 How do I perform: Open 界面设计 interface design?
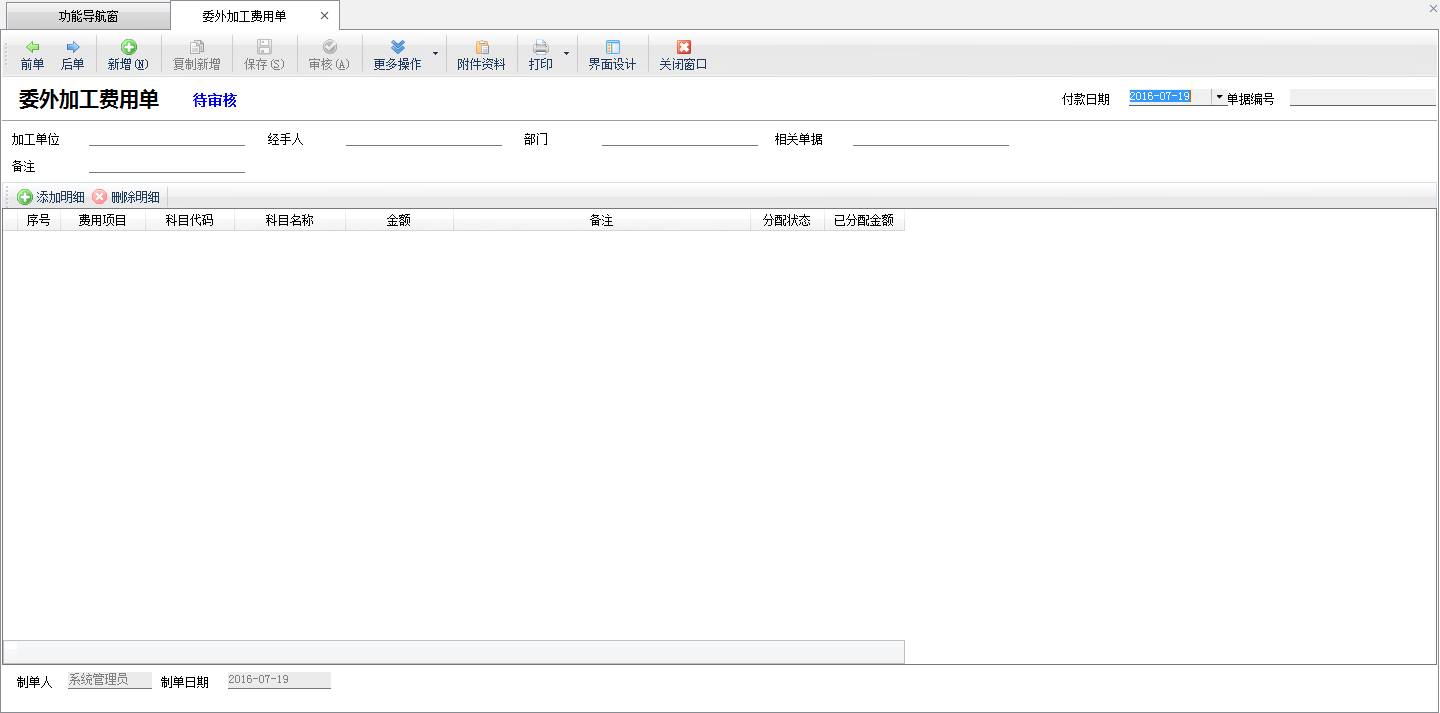612,55
